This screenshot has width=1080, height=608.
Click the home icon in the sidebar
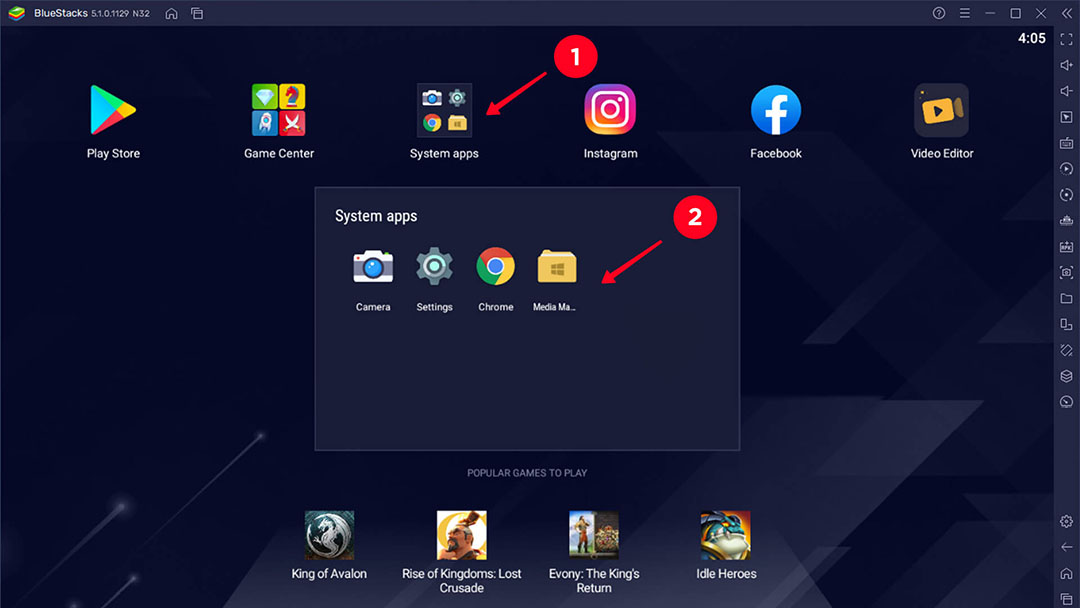tap(1066, 573)
